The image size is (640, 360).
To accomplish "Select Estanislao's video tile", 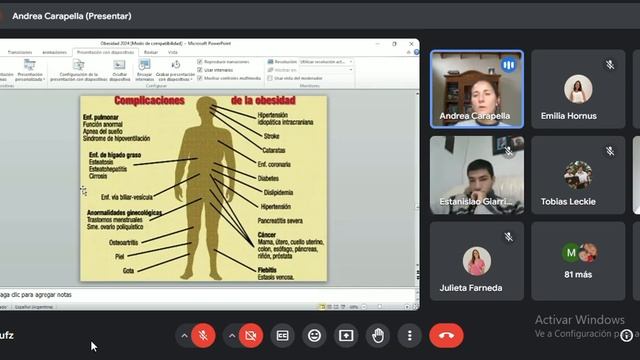I will click(477, 175).
